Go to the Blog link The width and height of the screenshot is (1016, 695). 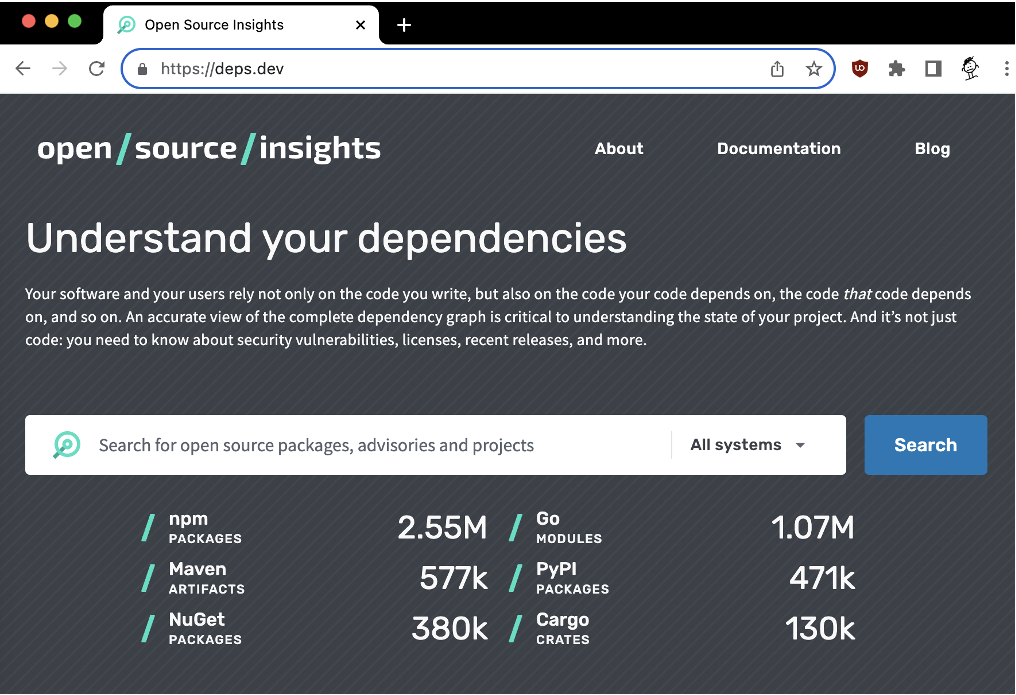click(x=932, y=149)
